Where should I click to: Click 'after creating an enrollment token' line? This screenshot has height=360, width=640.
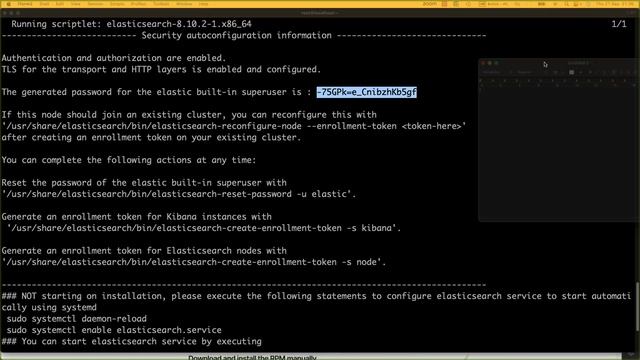point(151,138)
